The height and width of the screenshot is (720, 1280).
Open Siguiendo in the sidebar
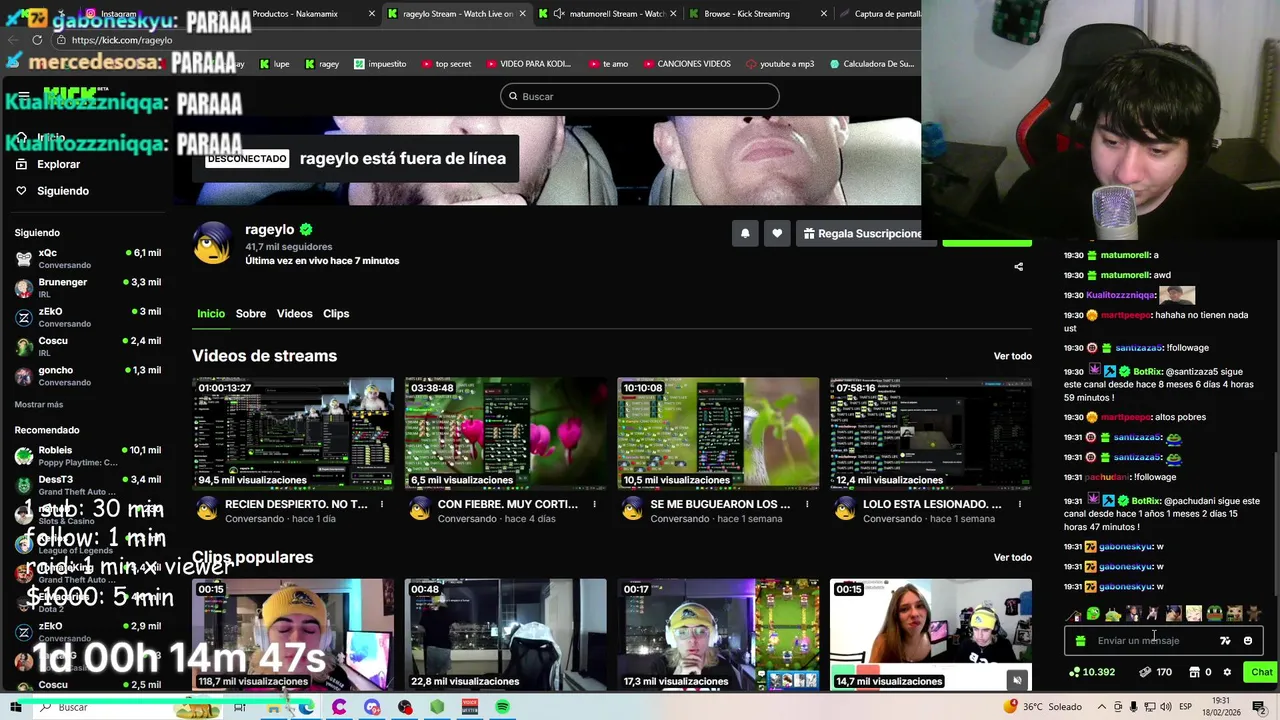63,191
